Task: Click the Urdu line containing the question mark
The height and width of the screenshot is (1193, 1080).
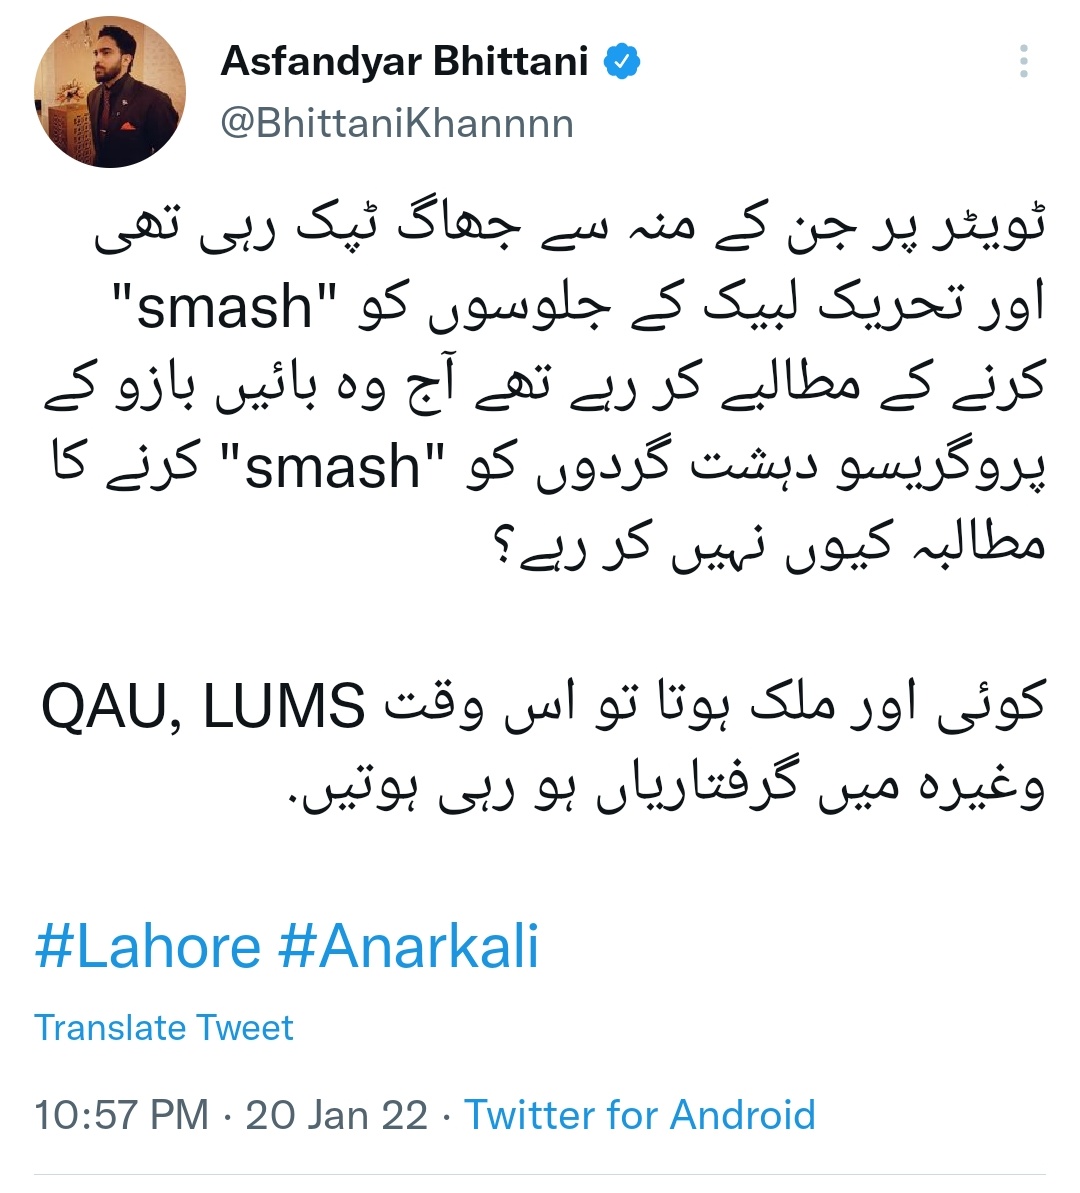Action: coord(770,545)
